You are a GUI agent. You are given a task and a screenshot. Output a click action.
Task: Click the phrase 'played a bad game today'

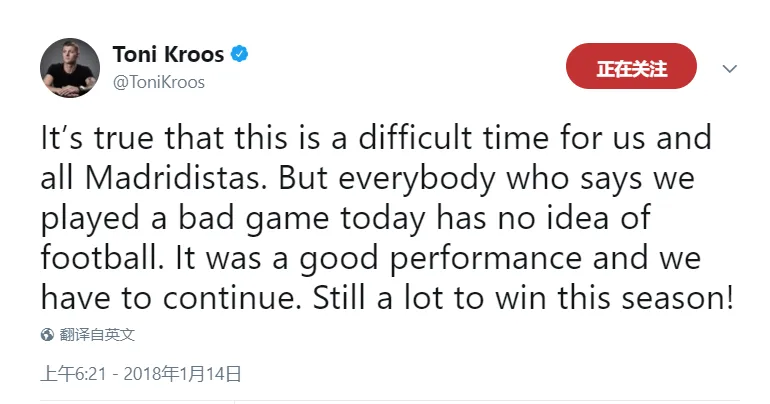233,219
